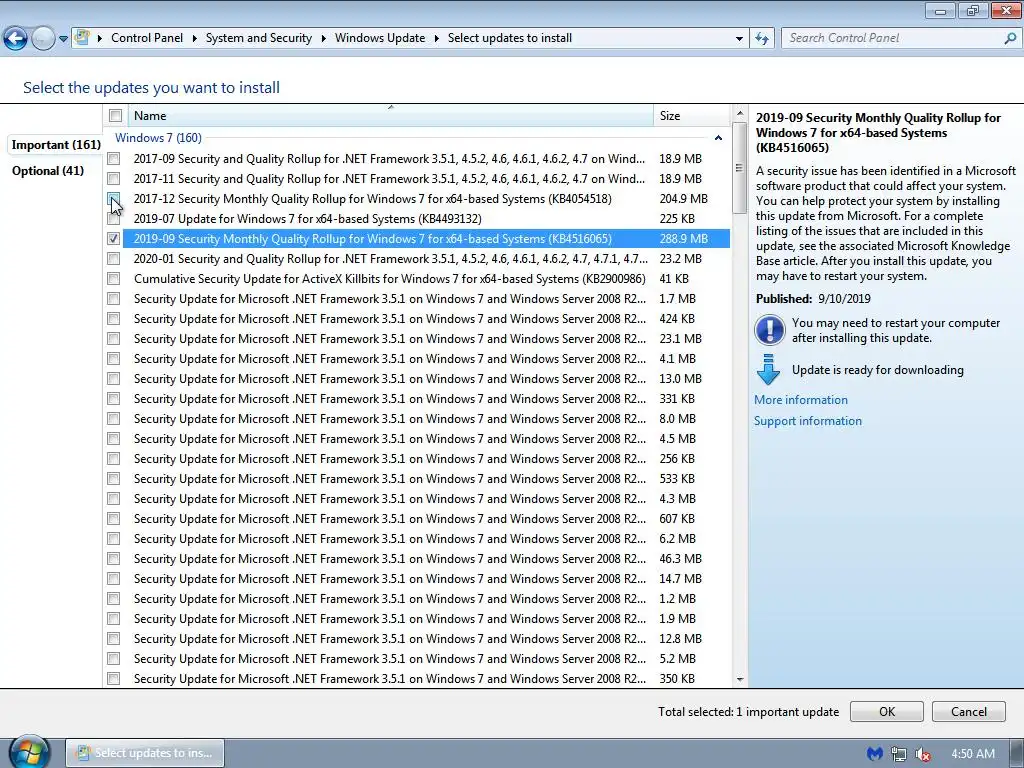Viewport: 1024px width, 768px height.
Task: Click the OK button
Action: point(887,712)
